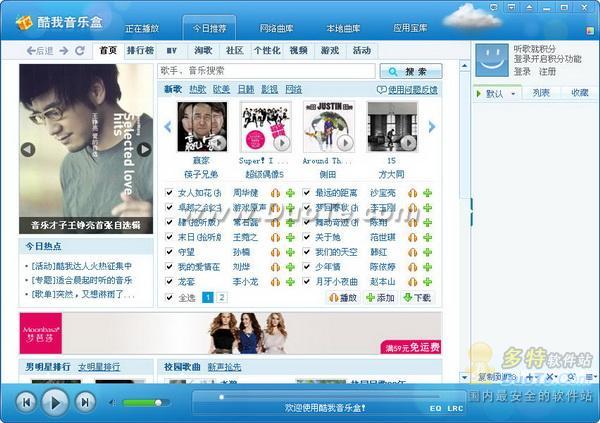This screenshot has width=600, height=423.
Task: Open the EQ equalizer
Action: coord(435,408)
